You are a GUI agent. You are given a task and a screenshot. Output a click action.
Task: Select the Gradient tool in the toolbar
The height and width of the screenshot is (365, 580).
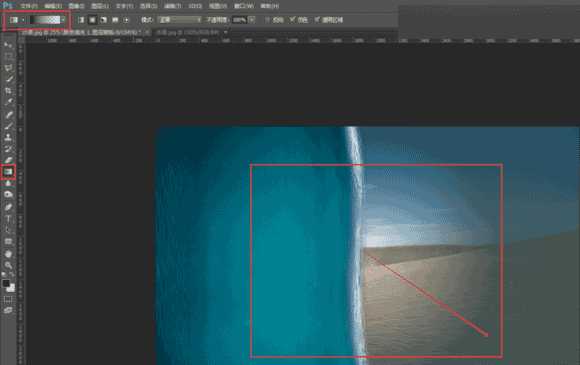(x=8, y=172)
